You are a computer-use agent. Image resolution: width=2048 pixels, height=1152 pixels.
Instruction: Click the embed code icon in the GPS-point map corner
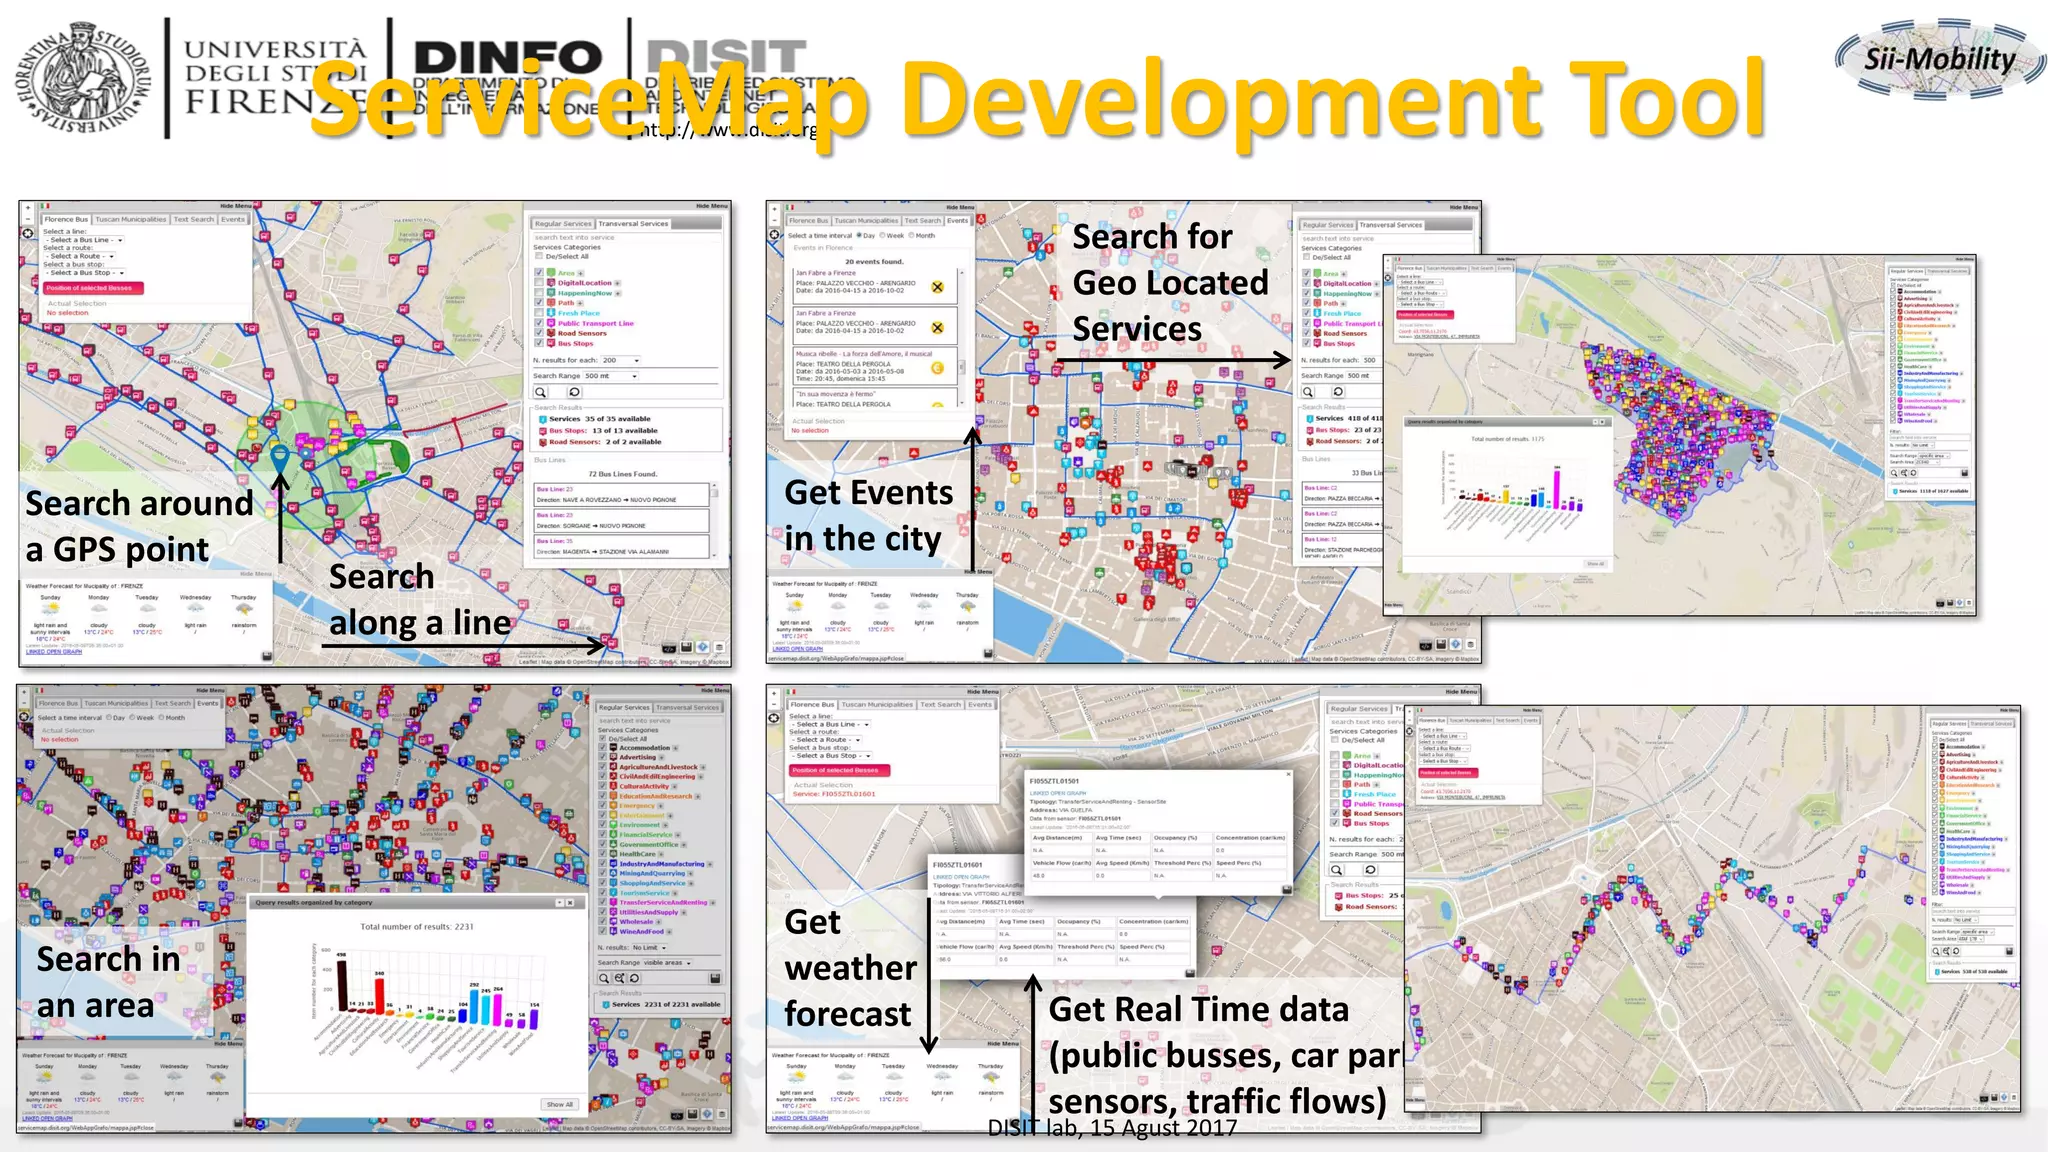click(670, 647)
